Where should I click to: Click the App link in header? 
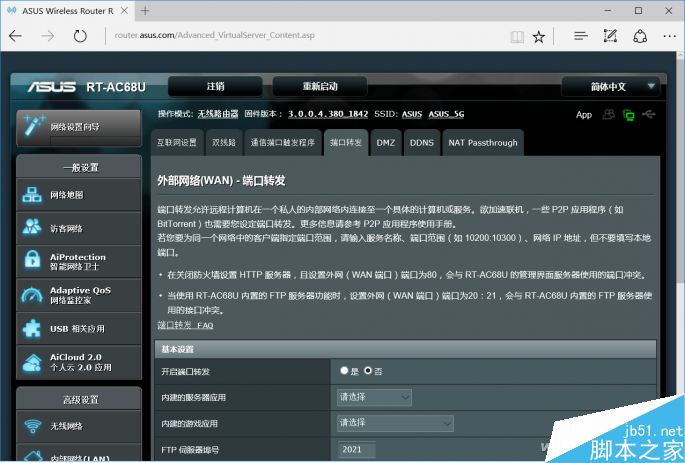[584, 115]
